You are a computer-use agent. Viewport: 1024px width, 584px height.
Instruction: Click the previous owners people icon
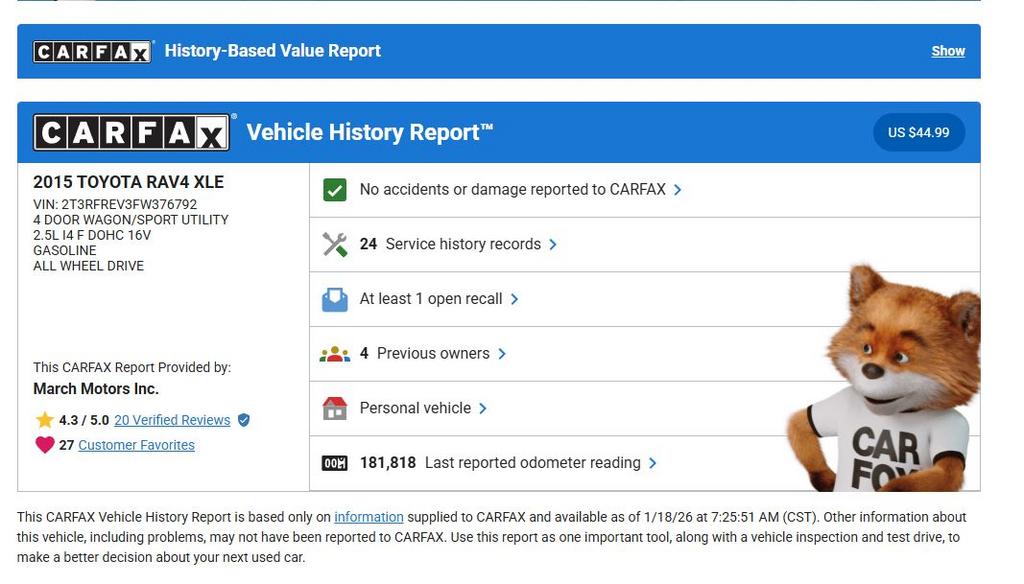click(335, 354)
